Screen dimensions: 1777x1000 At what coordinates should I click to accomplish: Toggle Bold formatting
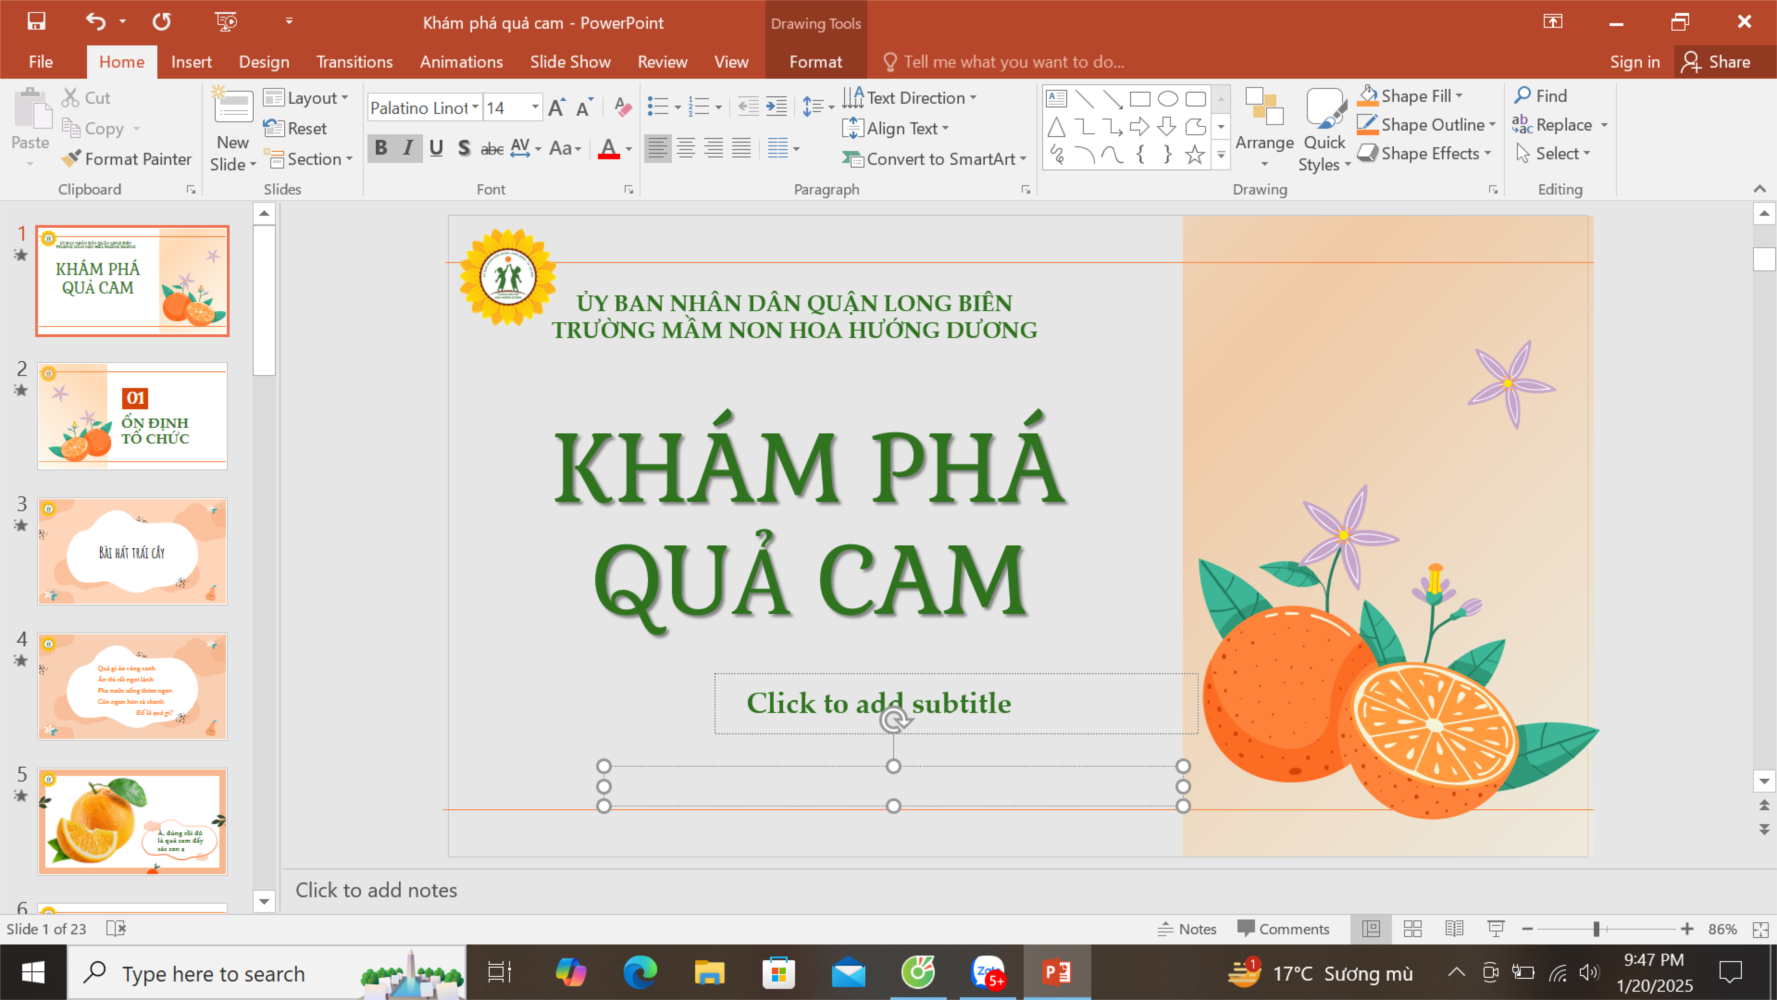[381, 148]
